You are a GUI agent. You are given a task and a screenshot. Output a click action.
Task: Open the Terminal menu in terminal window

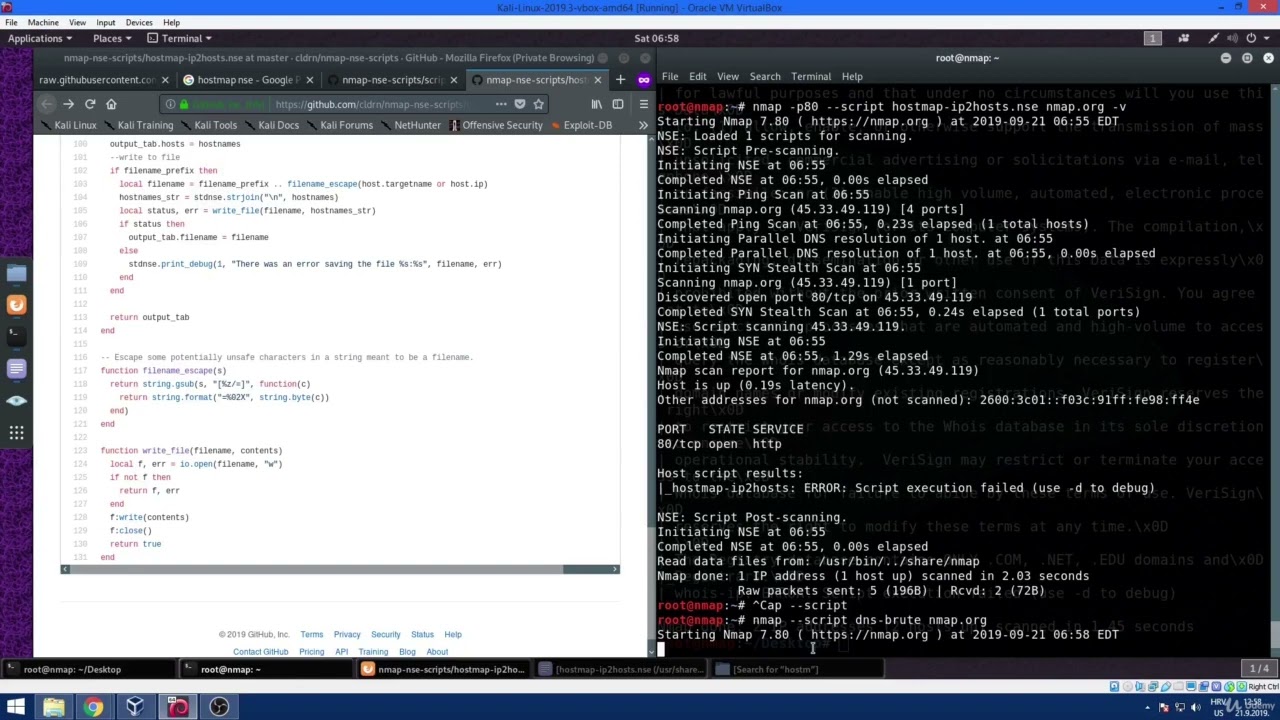click(811, 76)
